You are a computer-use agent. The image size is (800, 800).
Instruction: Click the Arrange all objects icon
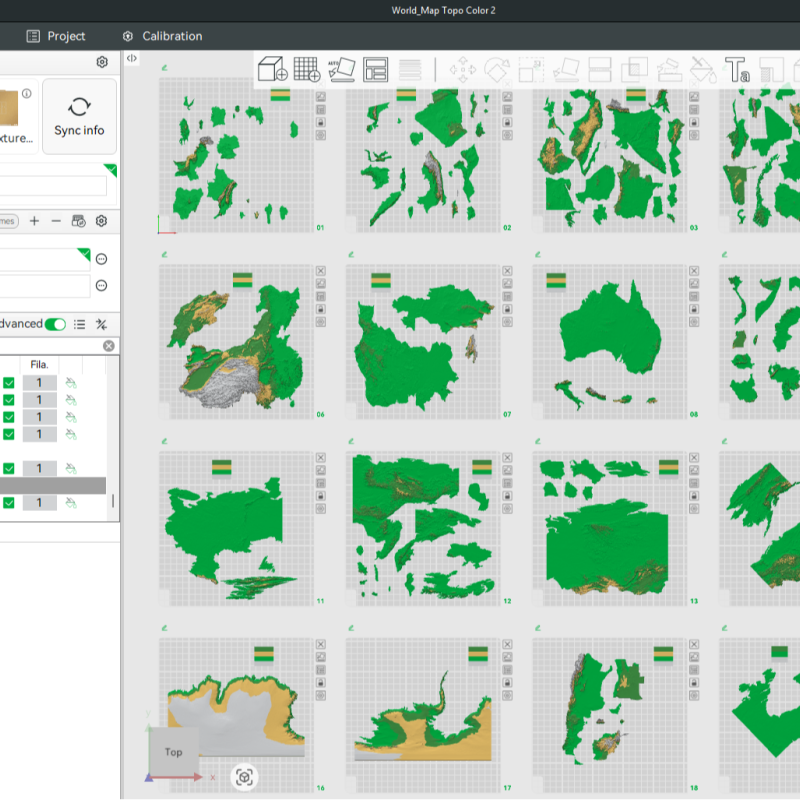point(376,69)
